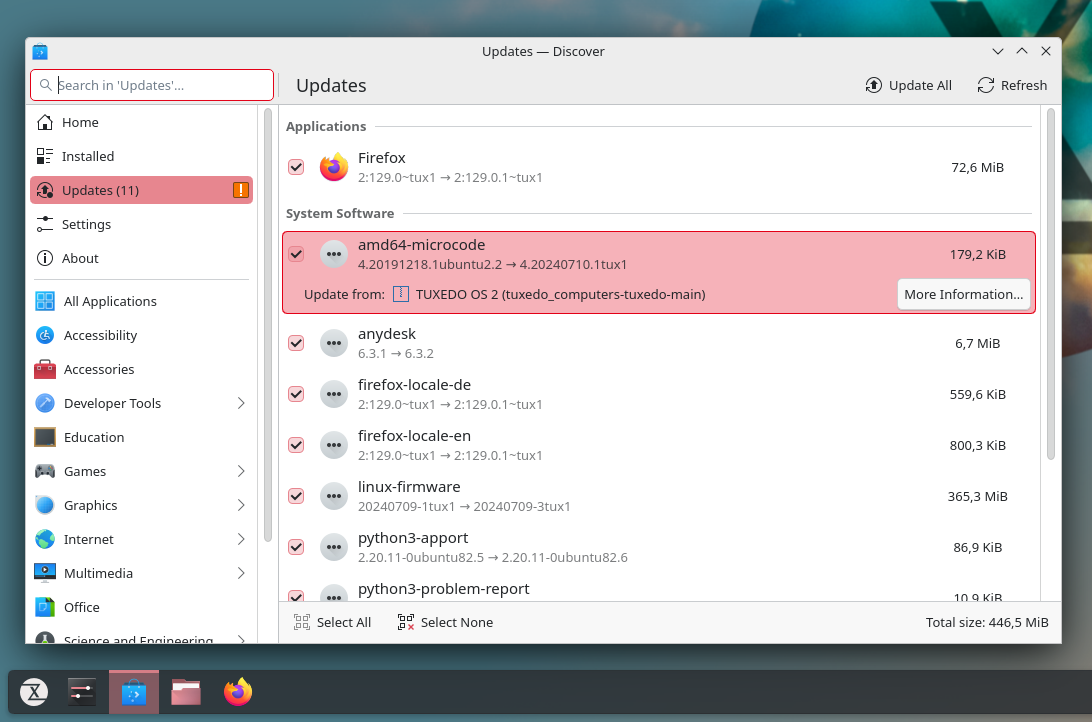Click the 365,3 MiB linux-firmware size
The height and width of the screenshot is (722, 1092).
[x=977, y=496]
